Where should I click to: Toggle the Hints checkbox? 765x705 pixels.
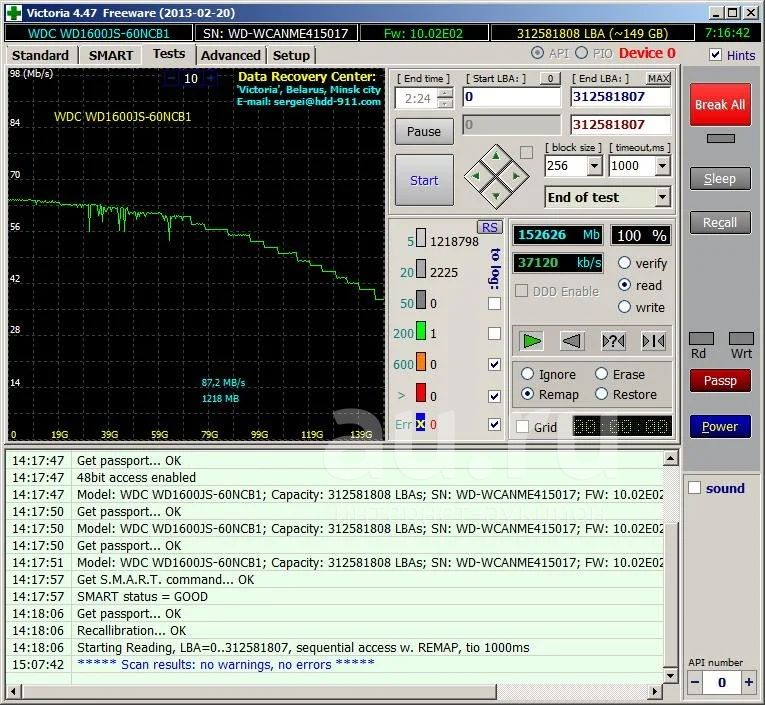click(715, 55)
